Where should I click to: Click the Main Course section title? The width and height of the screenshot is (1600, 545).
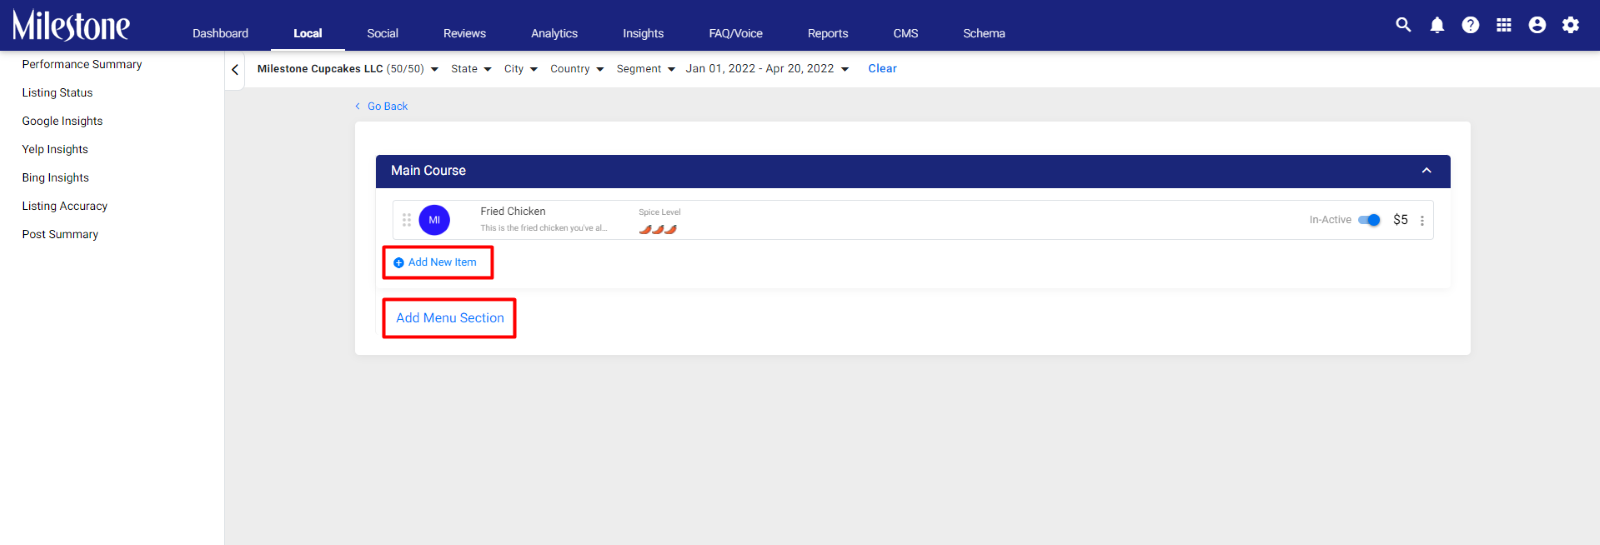(x=428, y=171)
